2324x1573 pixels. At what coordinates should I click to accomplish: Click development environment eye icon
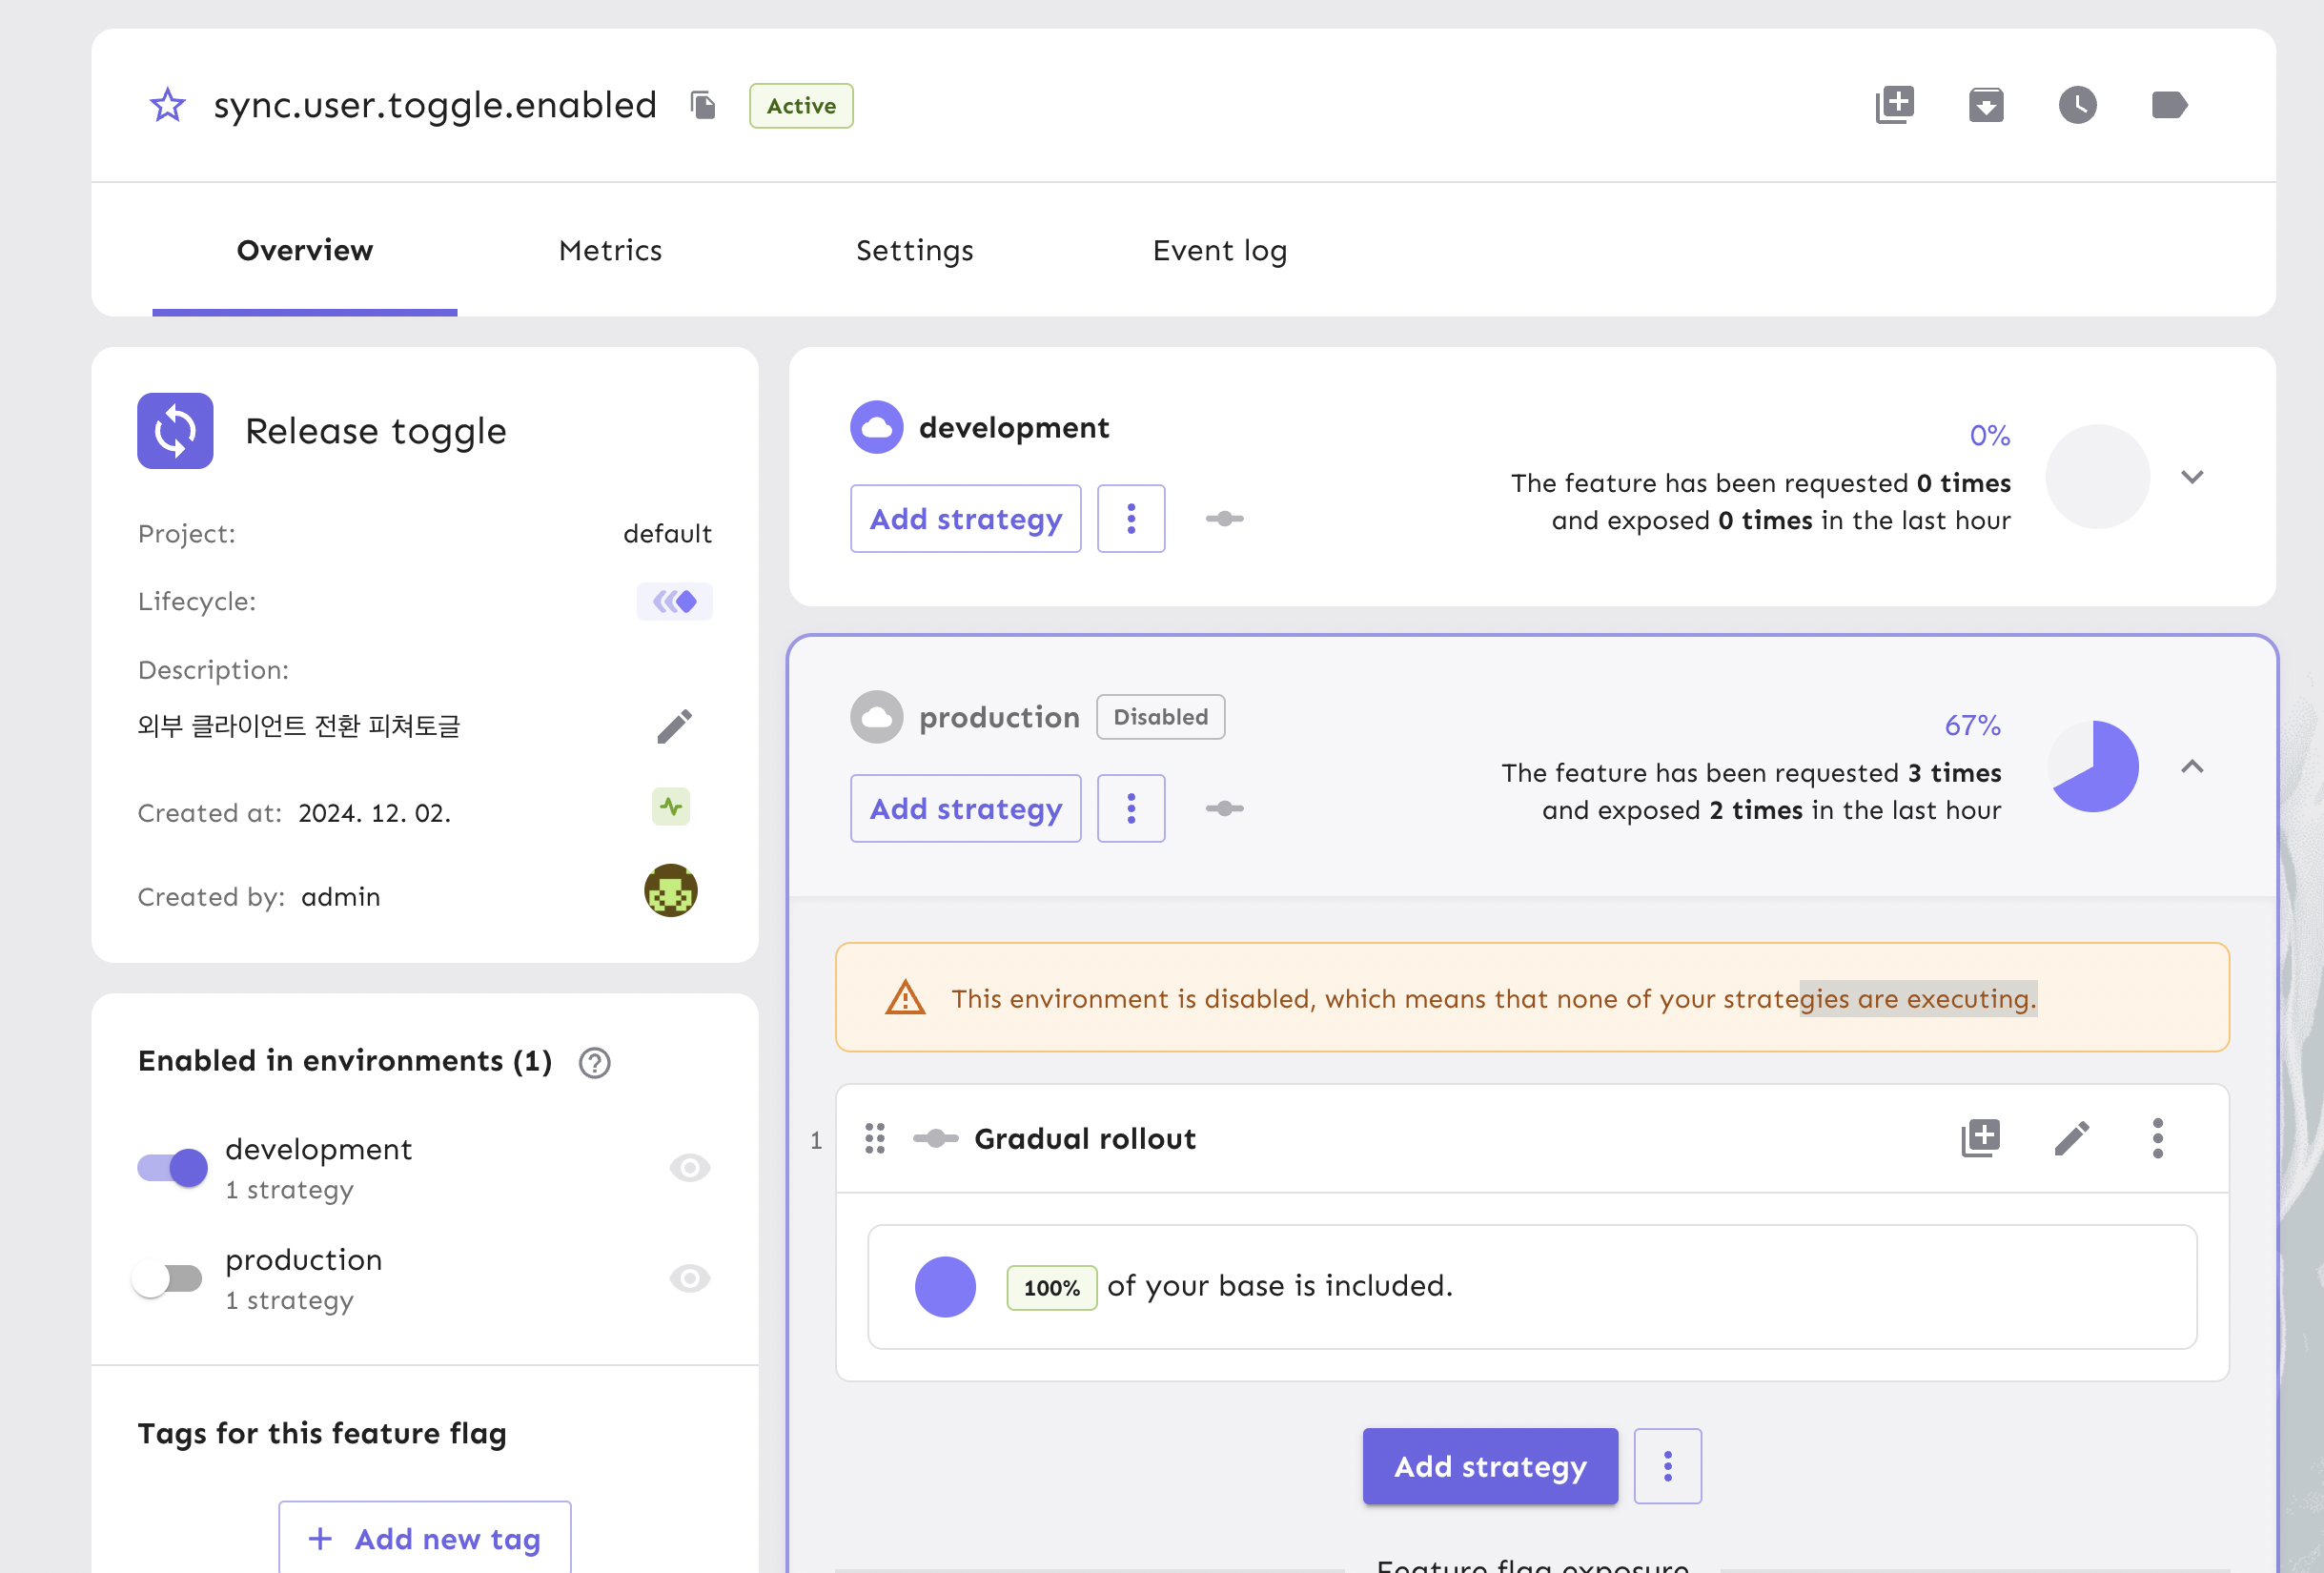coord(689,1167)
